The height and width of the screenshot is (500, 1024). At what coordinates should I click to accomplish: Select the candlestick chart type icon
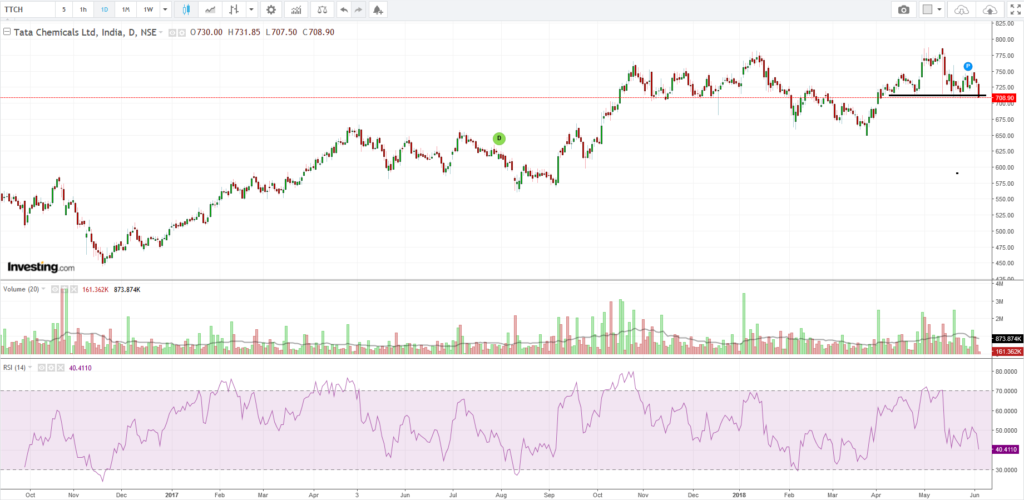pyautogui.click(x=186, y=10)
